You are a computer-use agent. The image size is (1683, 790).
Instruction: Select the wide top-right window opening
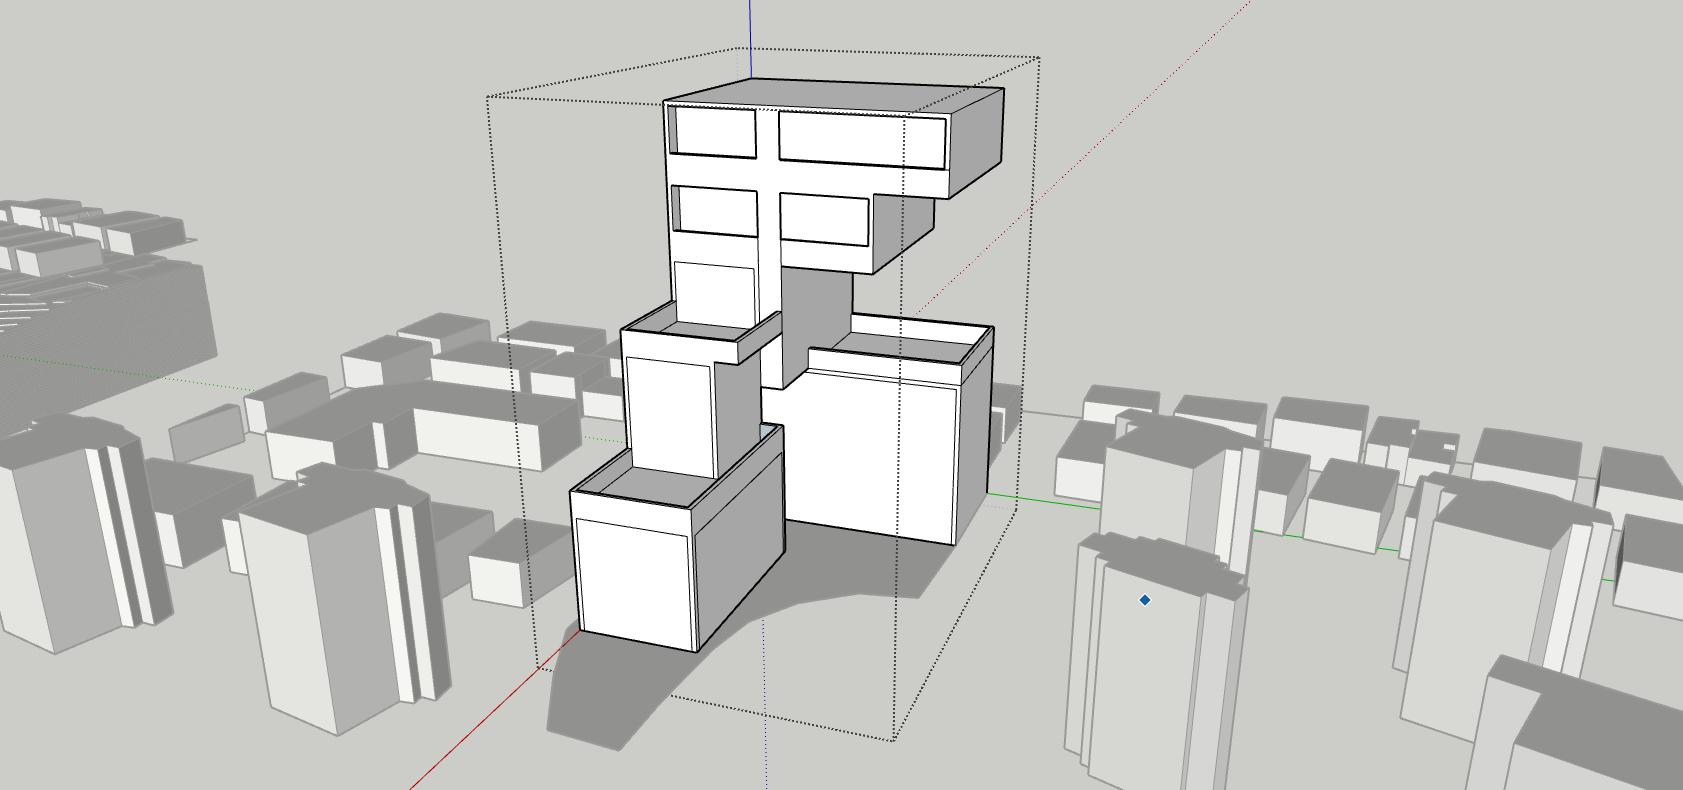(x=860, y=139)
